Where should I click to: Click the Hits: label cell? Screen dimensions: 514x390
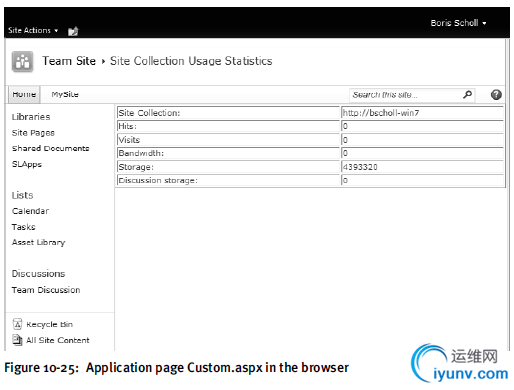(x=228, y=126)
